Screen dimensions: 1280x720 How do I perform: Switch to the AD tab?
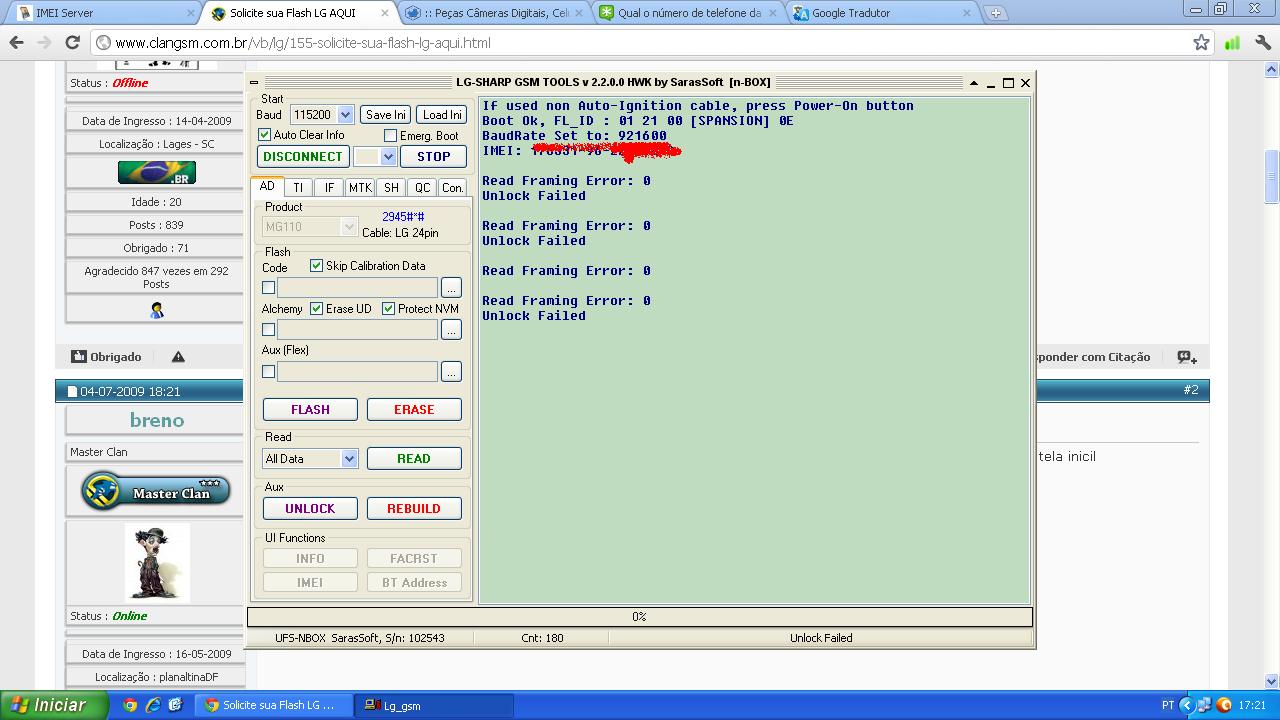[267, 186]
